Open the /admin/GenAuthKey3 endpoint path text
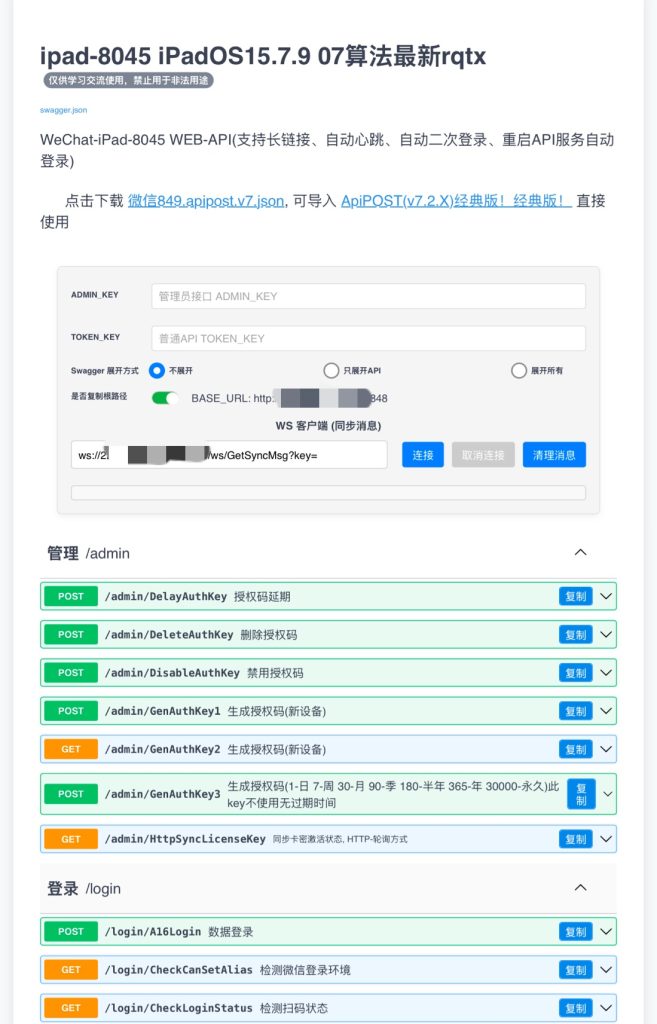 click(163, 794)
